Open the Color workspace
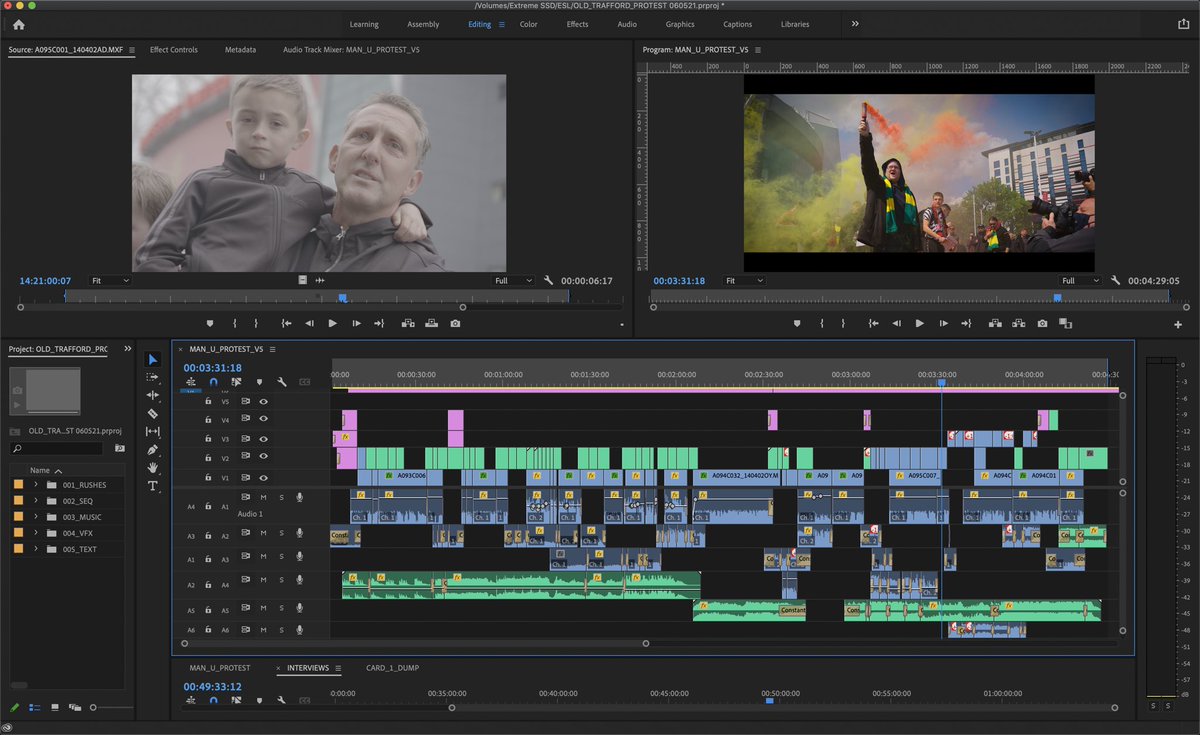 pyautogui.click(x=528, y=24)
